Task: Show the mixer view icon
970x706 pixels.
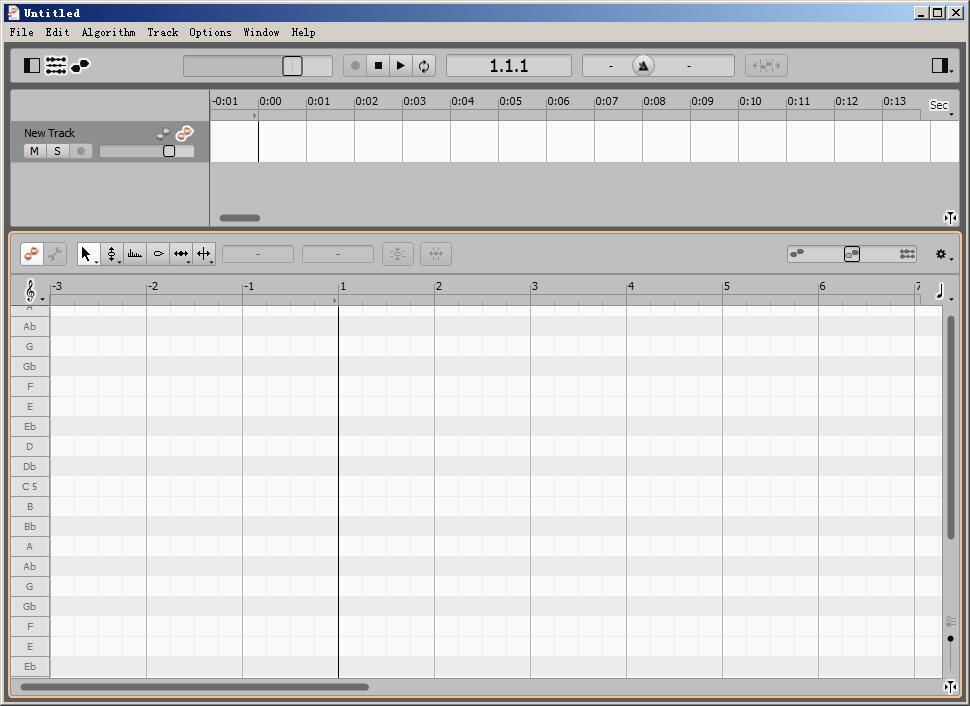Action: pos(56,65)
